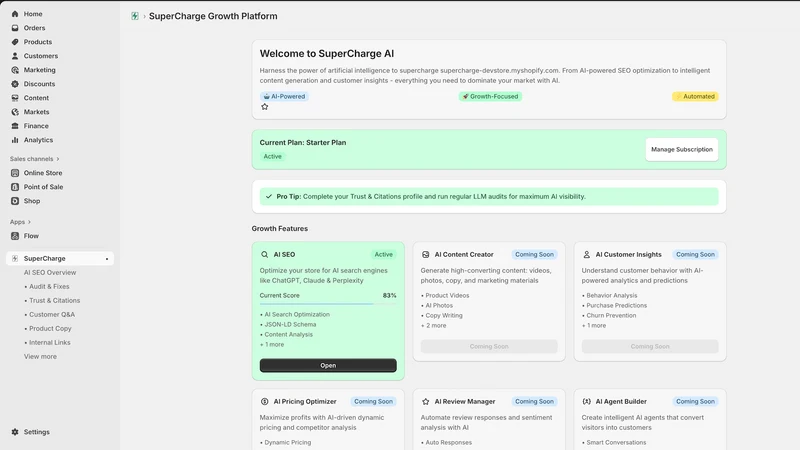Click the pin dot next to SuperCharge
The height and width of the screenshot is (450, 800).
107,259
